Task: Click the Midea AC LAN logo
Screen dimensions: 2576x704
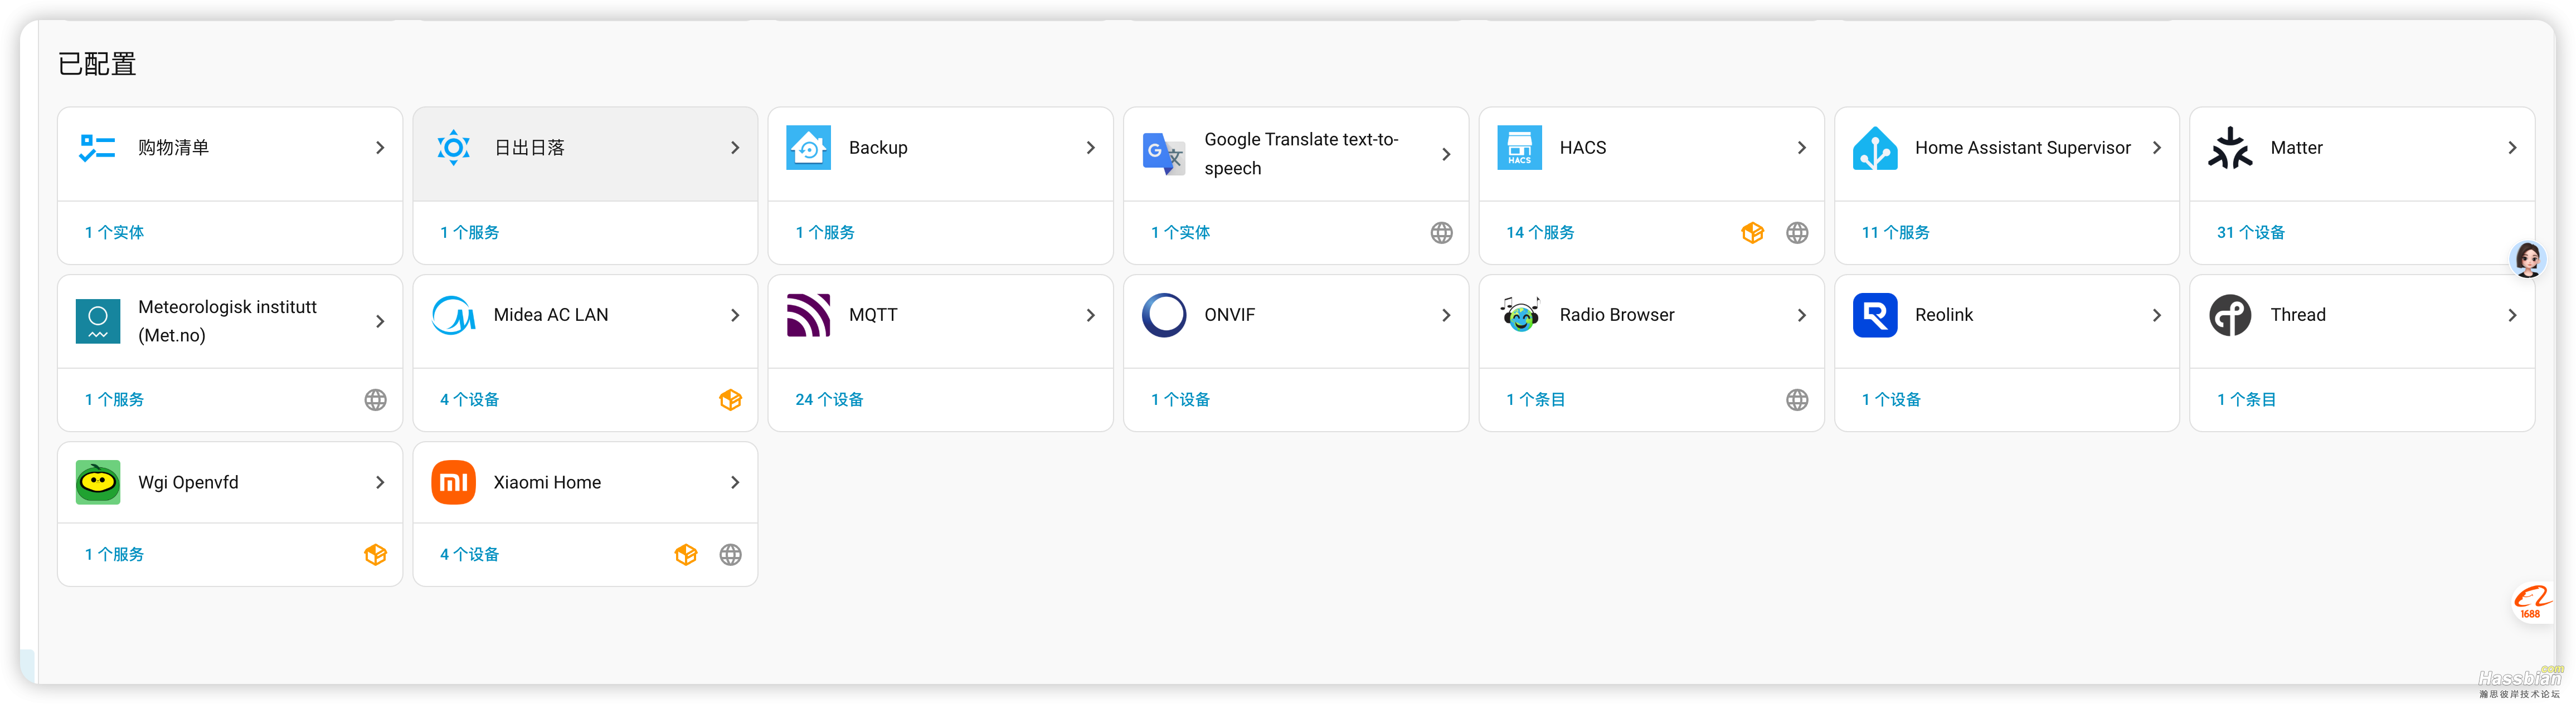Action: [x=453, y=315]
